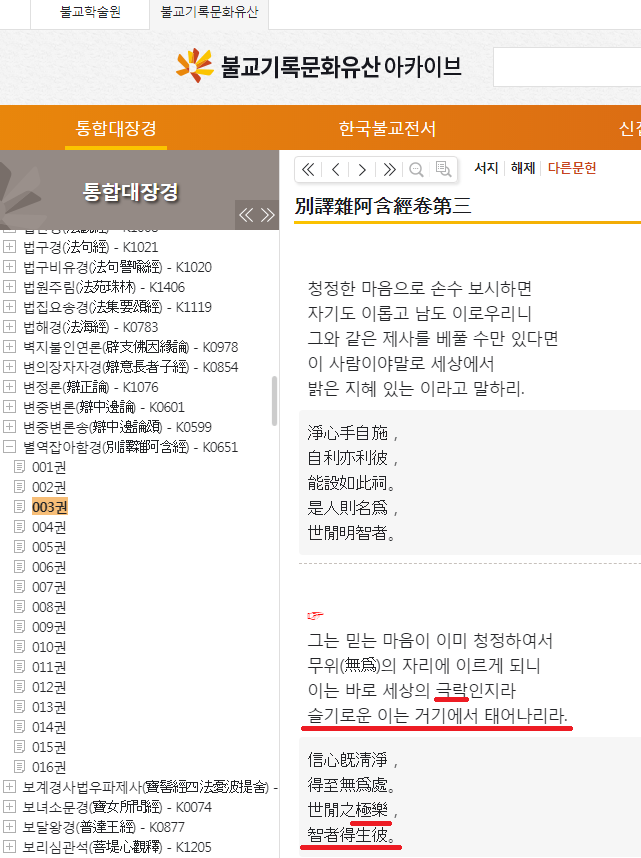The height and width of the screenshot is (858, 641).
Task: Click the sidebar tree scrollbar thumb
Action: [274, 401]
